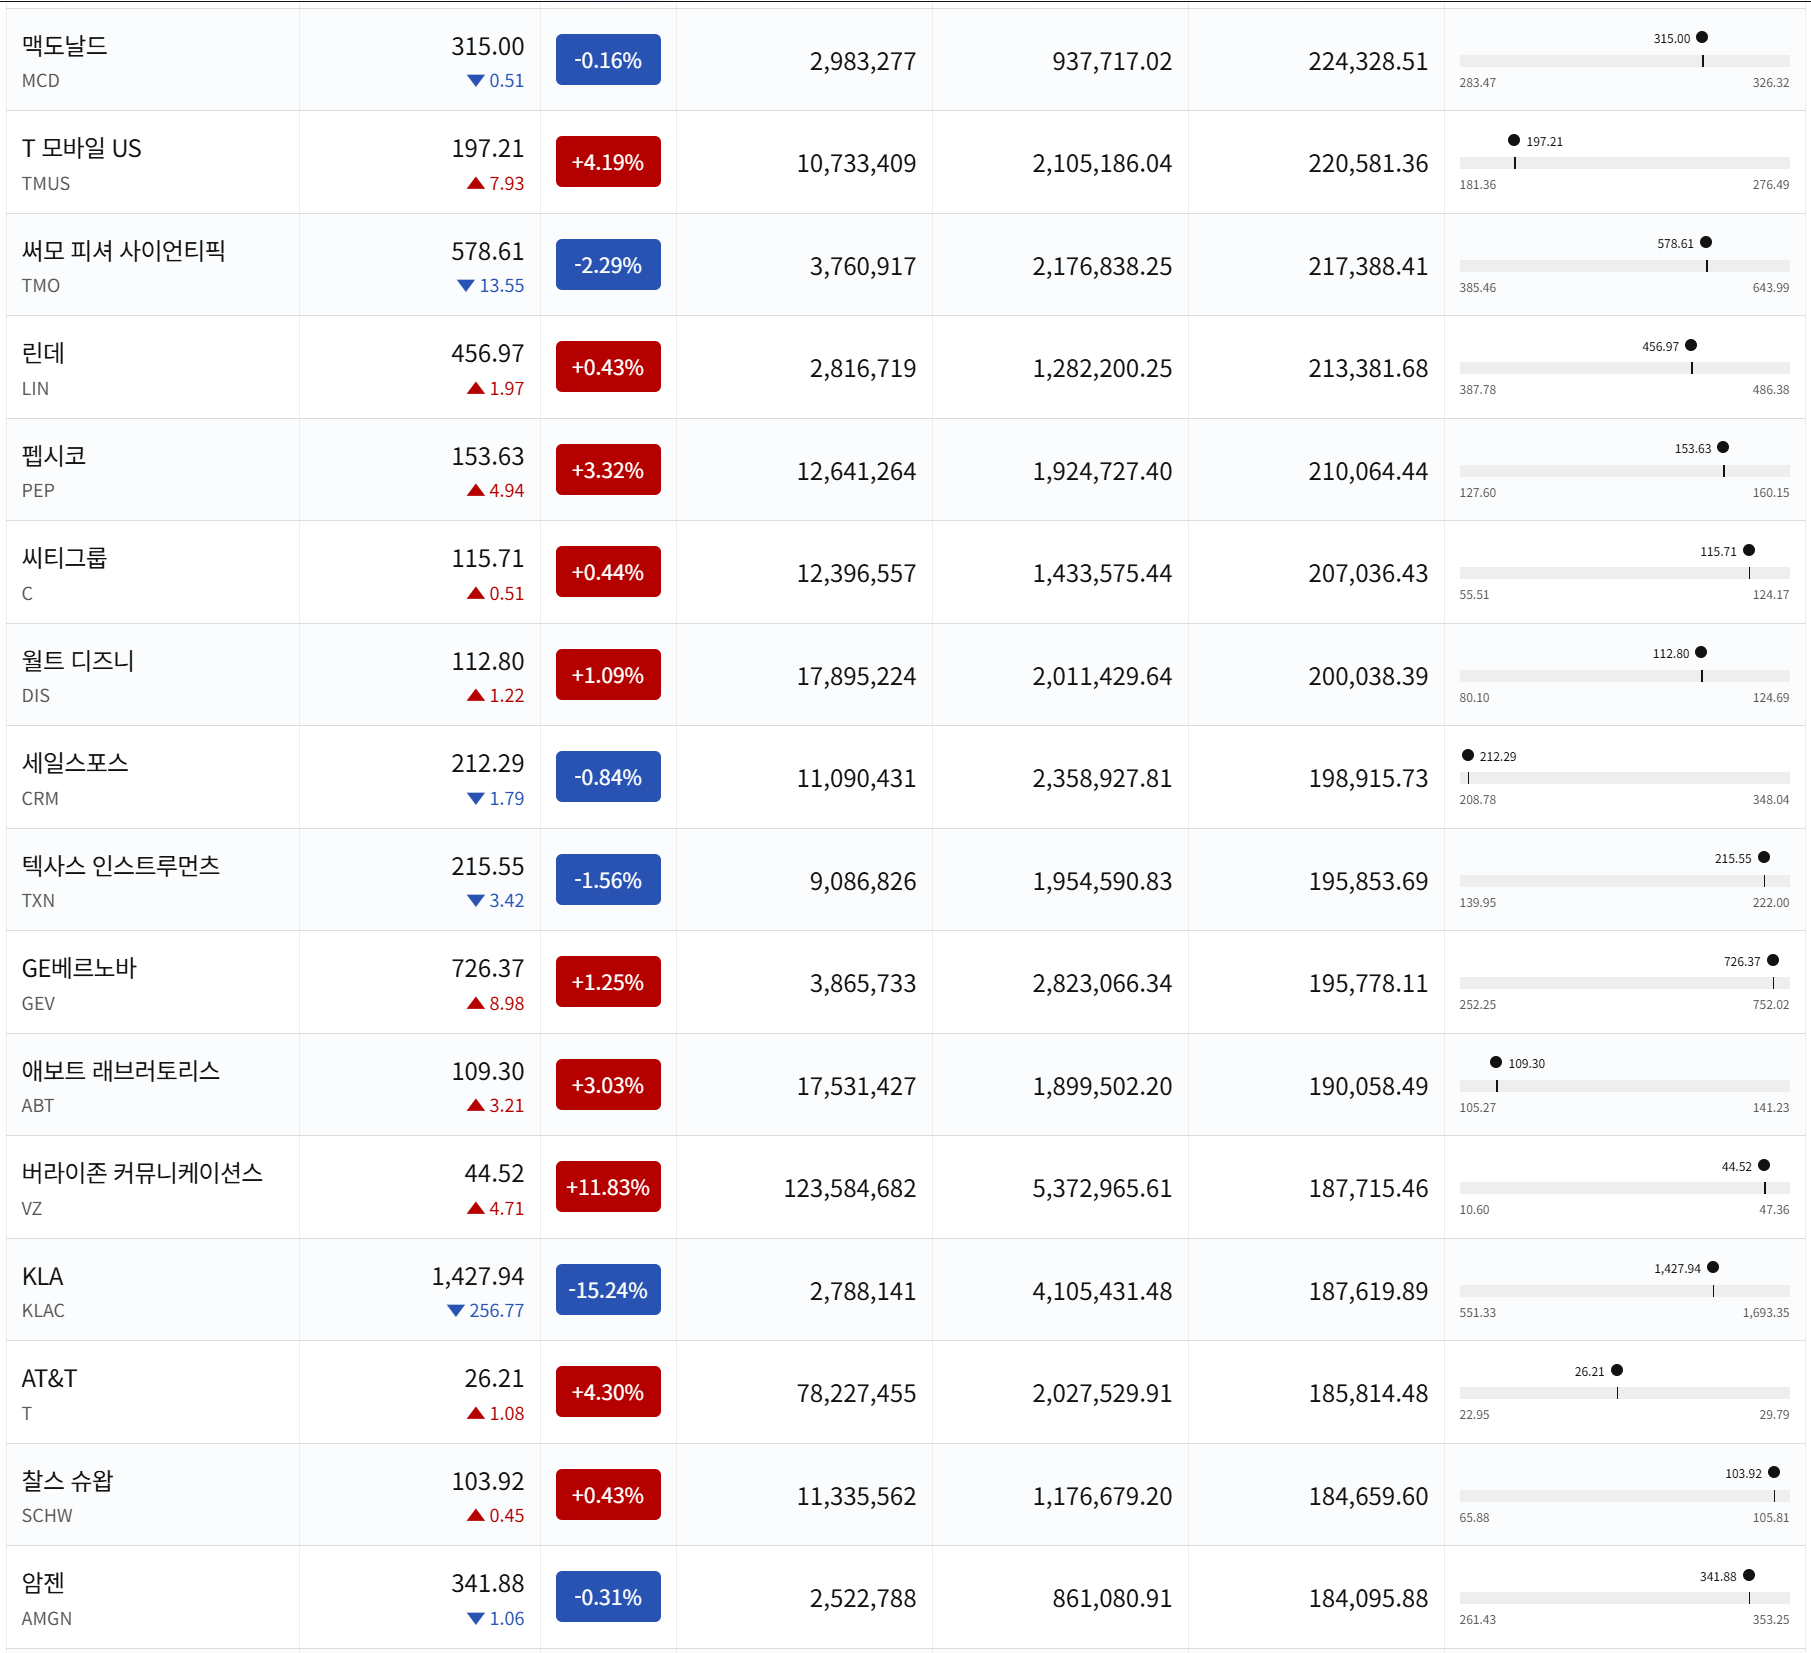The width and height of the screenshot is (1811, 1653).
Task: Select the AT&T stock name
Action: 49,1378
